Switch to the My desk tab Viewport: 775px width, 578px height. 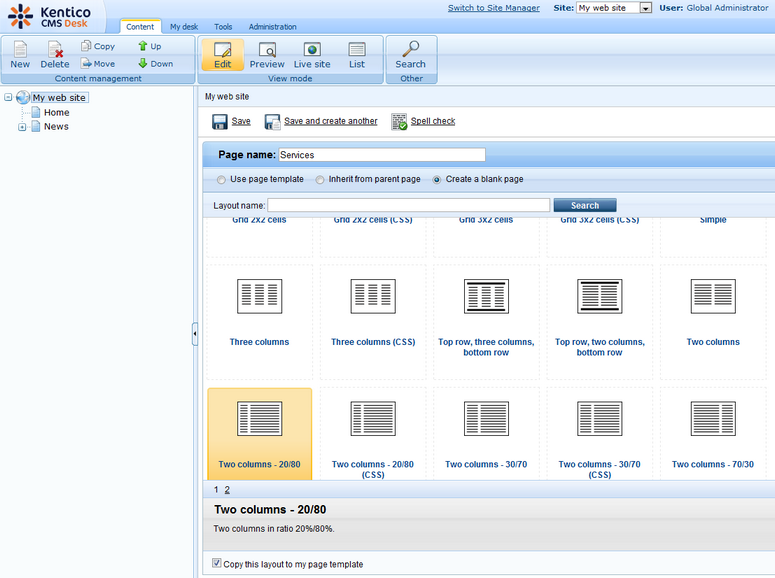tap(183, 27)
